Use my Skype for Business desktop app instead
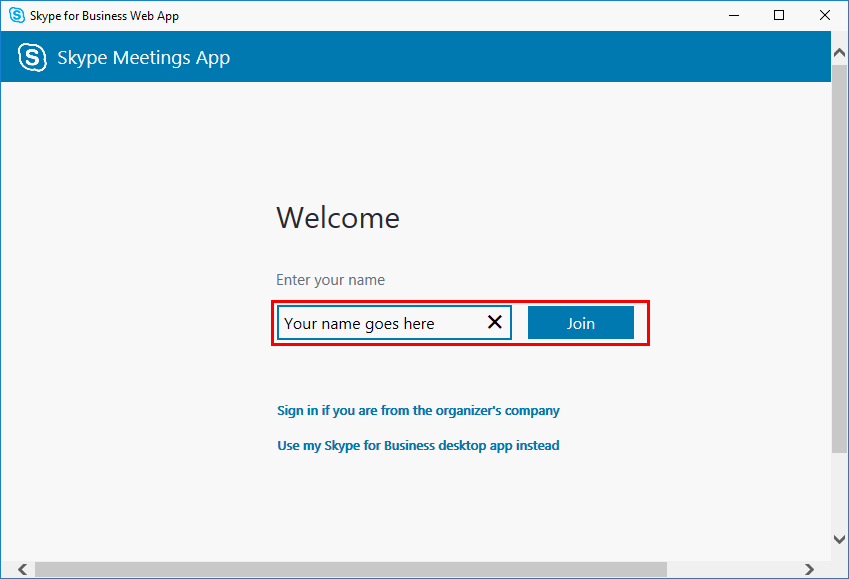 click(x=418, y=445)
